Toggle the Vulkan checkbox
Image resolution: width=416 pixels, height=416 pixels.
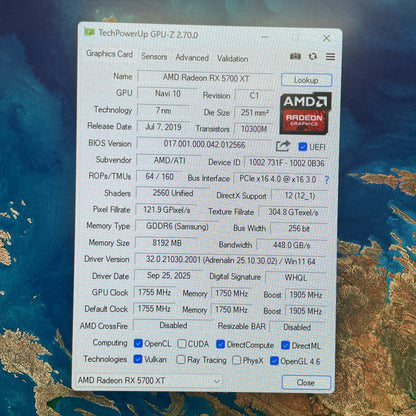click(138, 359)
